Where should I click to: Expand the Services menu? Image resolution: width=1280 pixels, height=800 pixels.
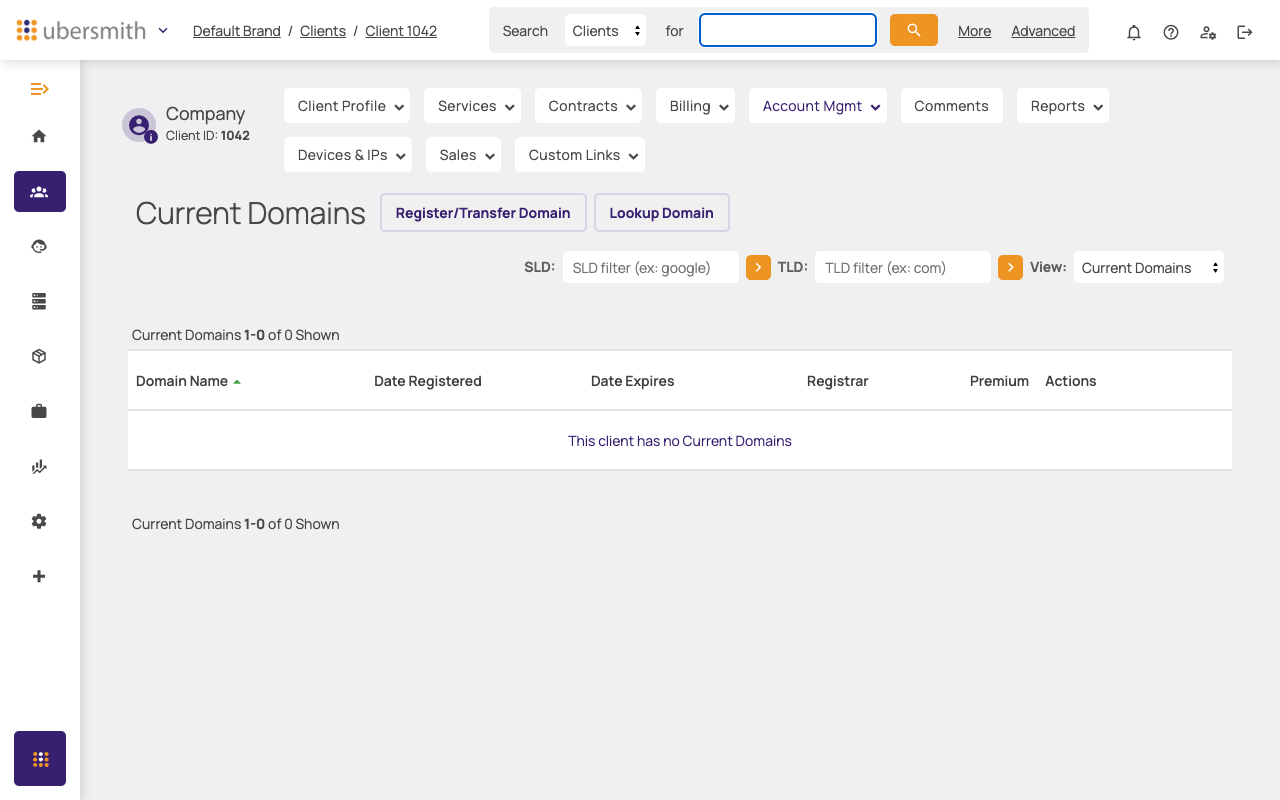pyautogui.click(x=472, y=106)
